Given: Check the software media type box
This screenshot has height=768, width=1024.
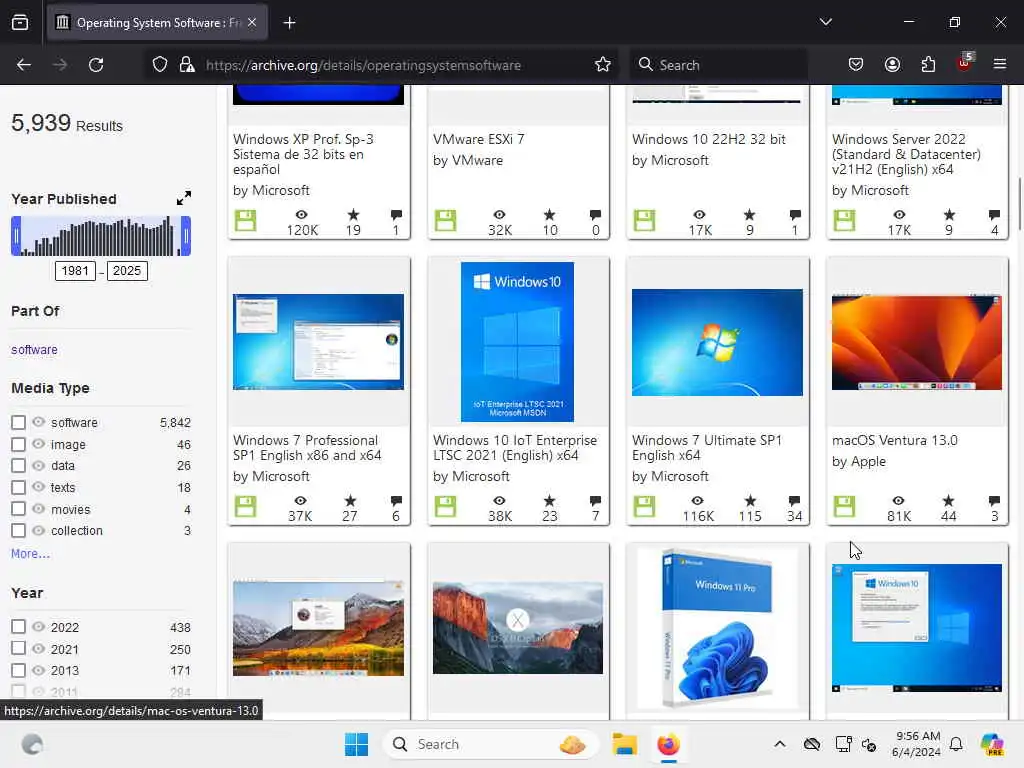Looking at the screenshot, I should pyautogui.click(x=18, y=423).
